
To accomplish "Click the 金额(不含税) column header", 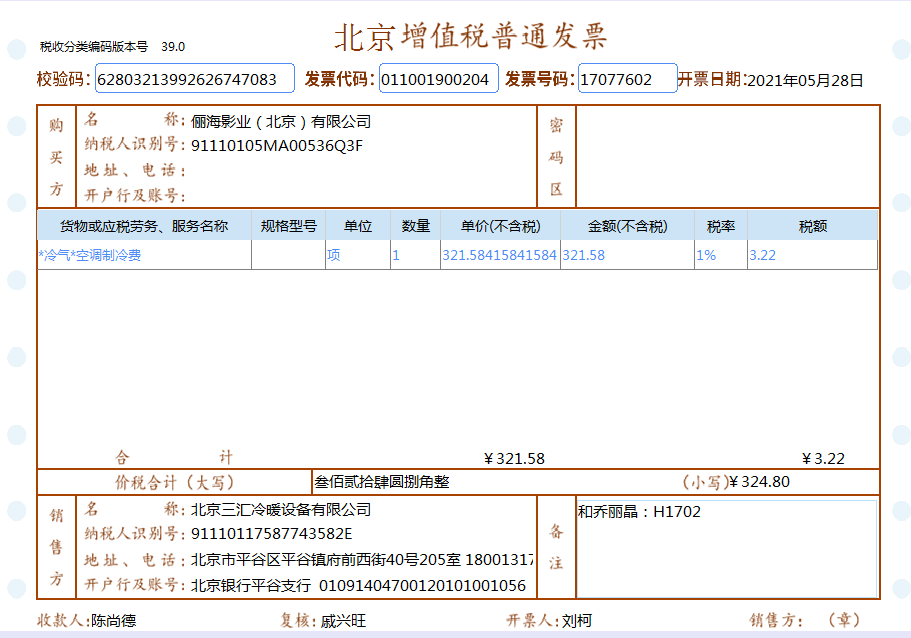I will pyautogui.click(x=627, y=226).
